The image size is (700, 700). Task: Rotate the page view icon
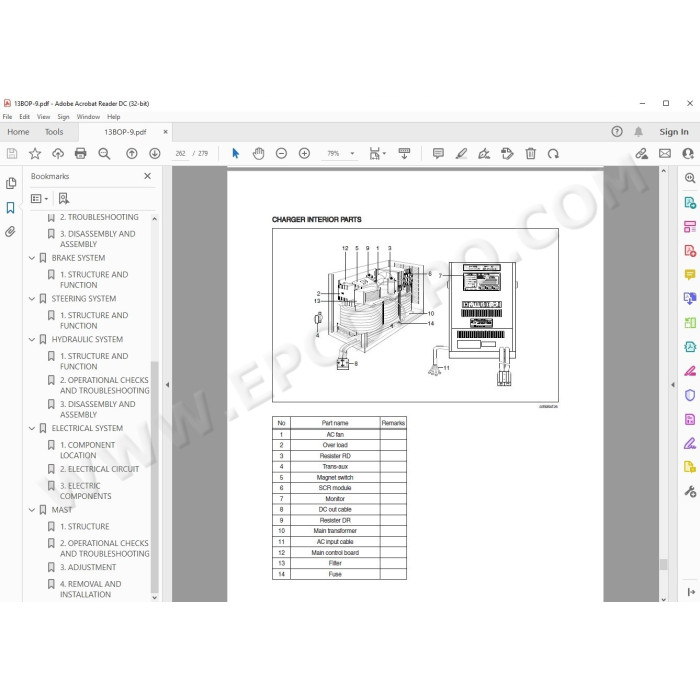[553, 154]
